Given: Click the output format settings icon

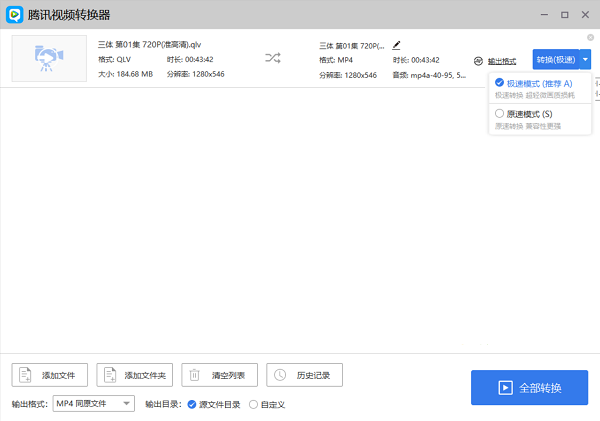Looking at the screenshot, I should point(478,61).
